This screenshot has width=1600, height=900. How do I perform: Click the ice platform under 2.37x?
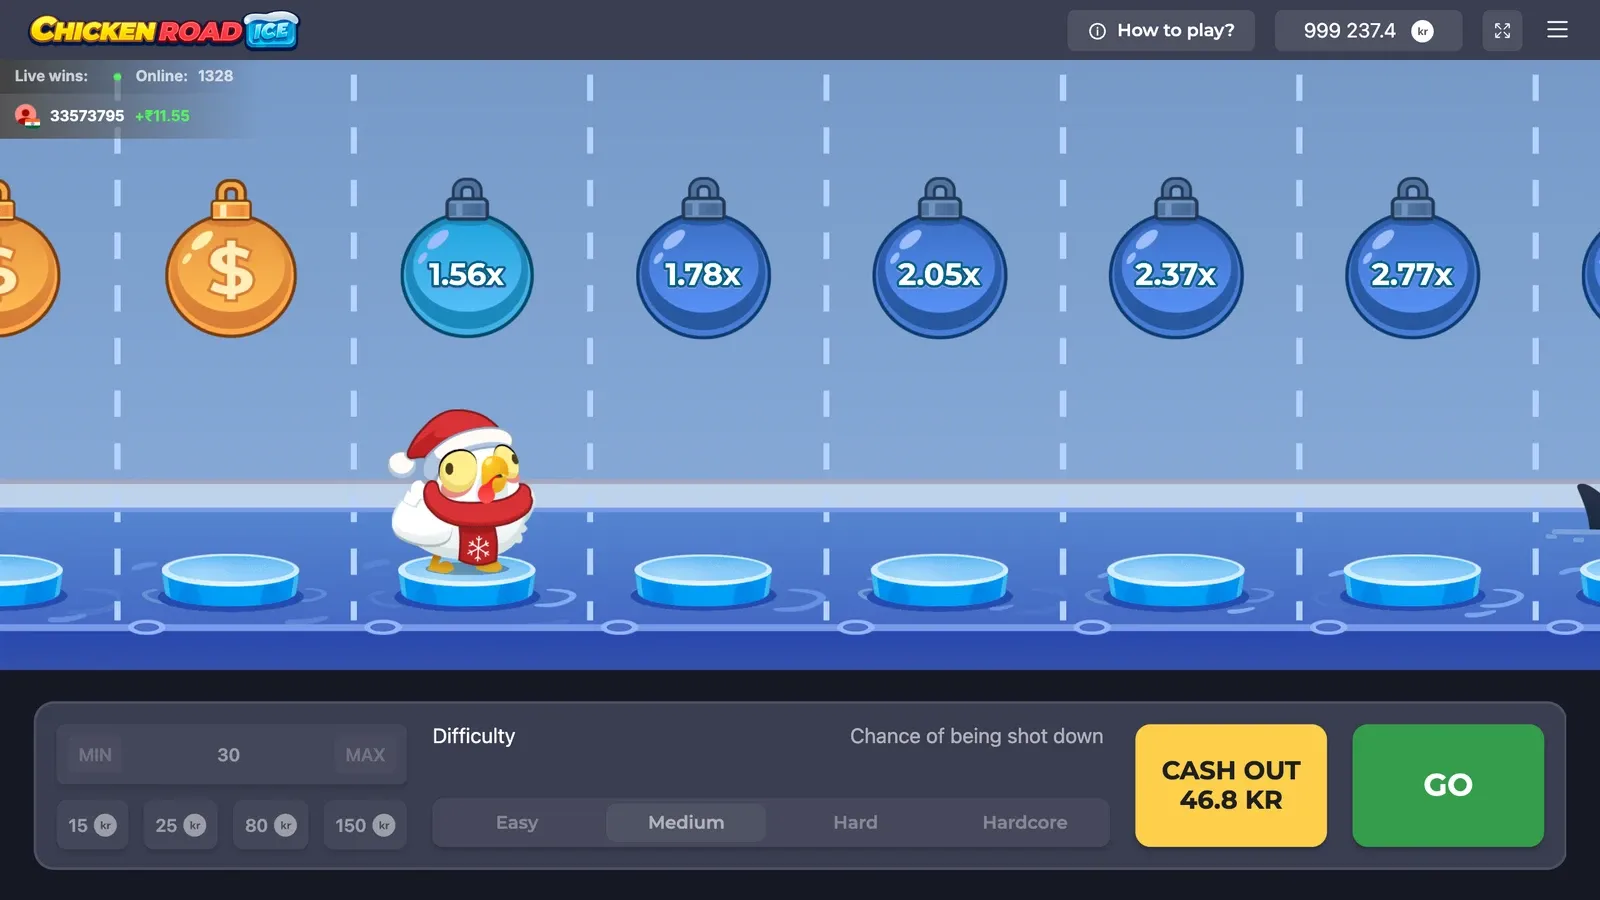point(1176,581)
